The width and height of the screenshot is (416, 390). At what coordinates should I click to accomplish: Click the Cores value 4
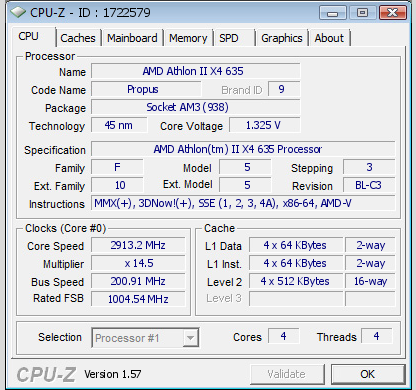[x=284, y=336]
